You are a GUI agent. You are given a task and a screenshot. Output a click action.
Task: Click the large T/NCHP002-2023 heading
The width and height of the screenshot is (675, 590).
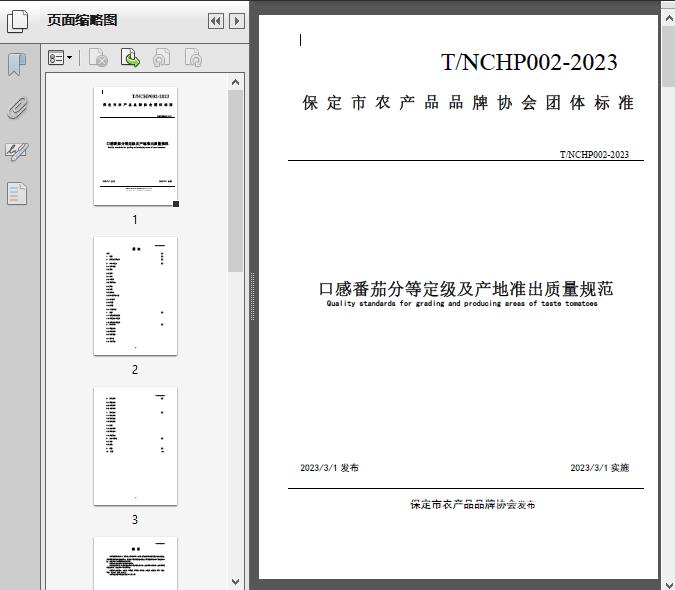529,62
